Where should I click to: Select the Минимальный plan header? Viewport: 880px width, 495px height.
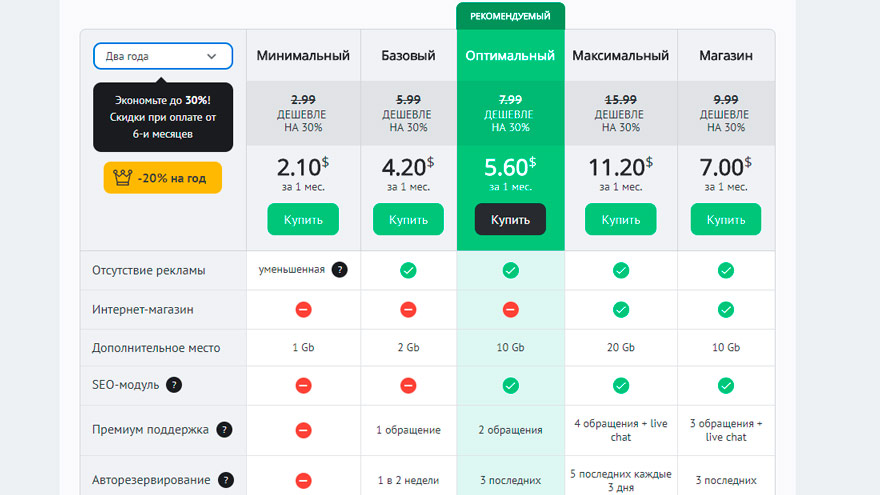pos(303,56)
